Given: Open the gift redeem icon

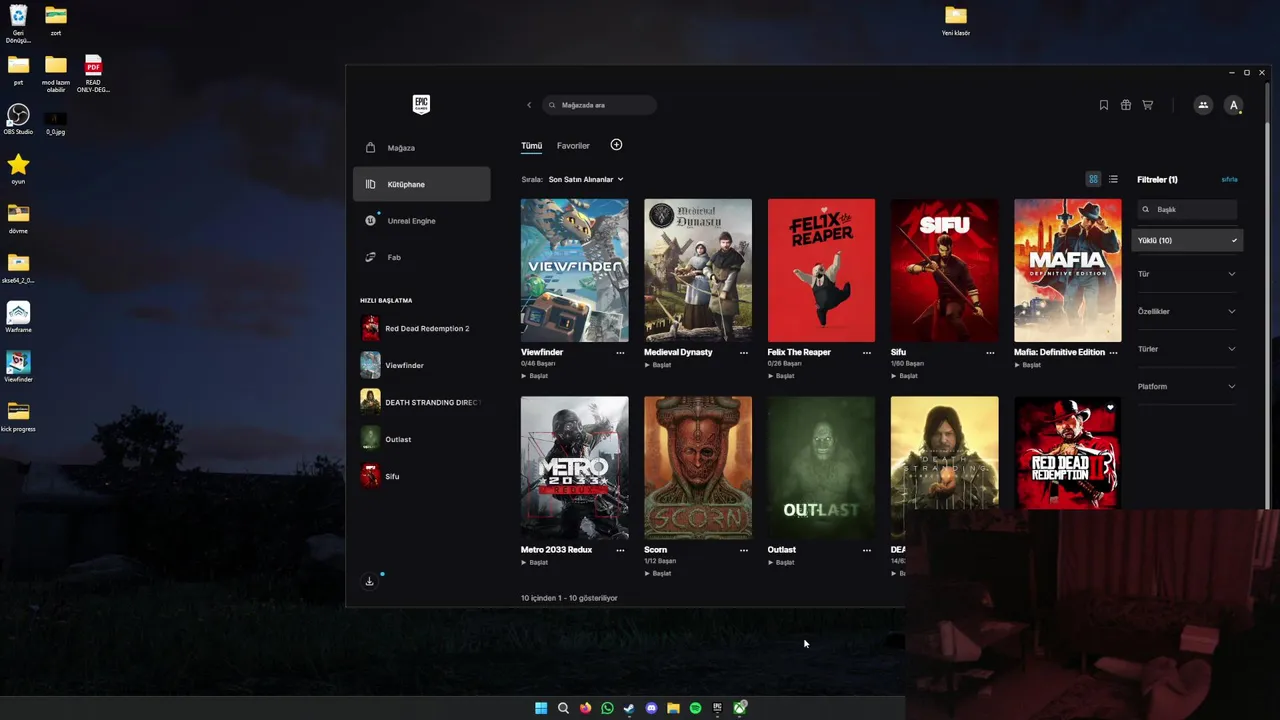Looking at the screenshot, I should [x=1126, y=105].
